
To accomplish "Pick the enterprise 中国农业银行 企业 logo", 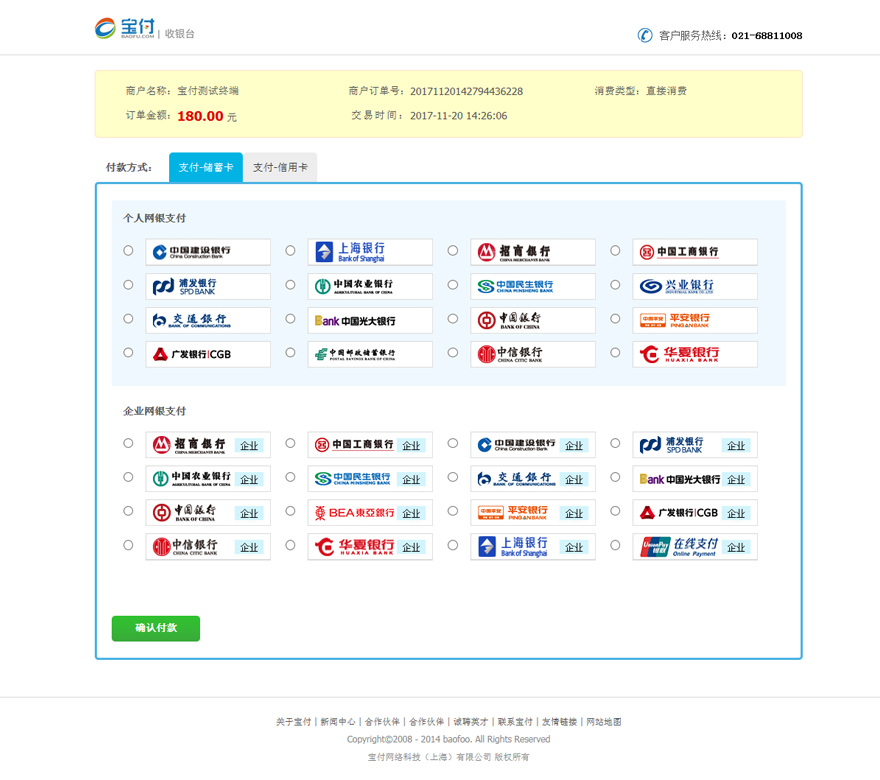I will click(208, 479).
